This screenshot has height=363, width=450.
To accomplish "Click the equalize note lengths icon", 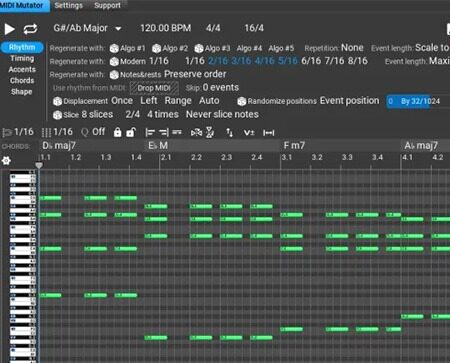I will (177, 133).
